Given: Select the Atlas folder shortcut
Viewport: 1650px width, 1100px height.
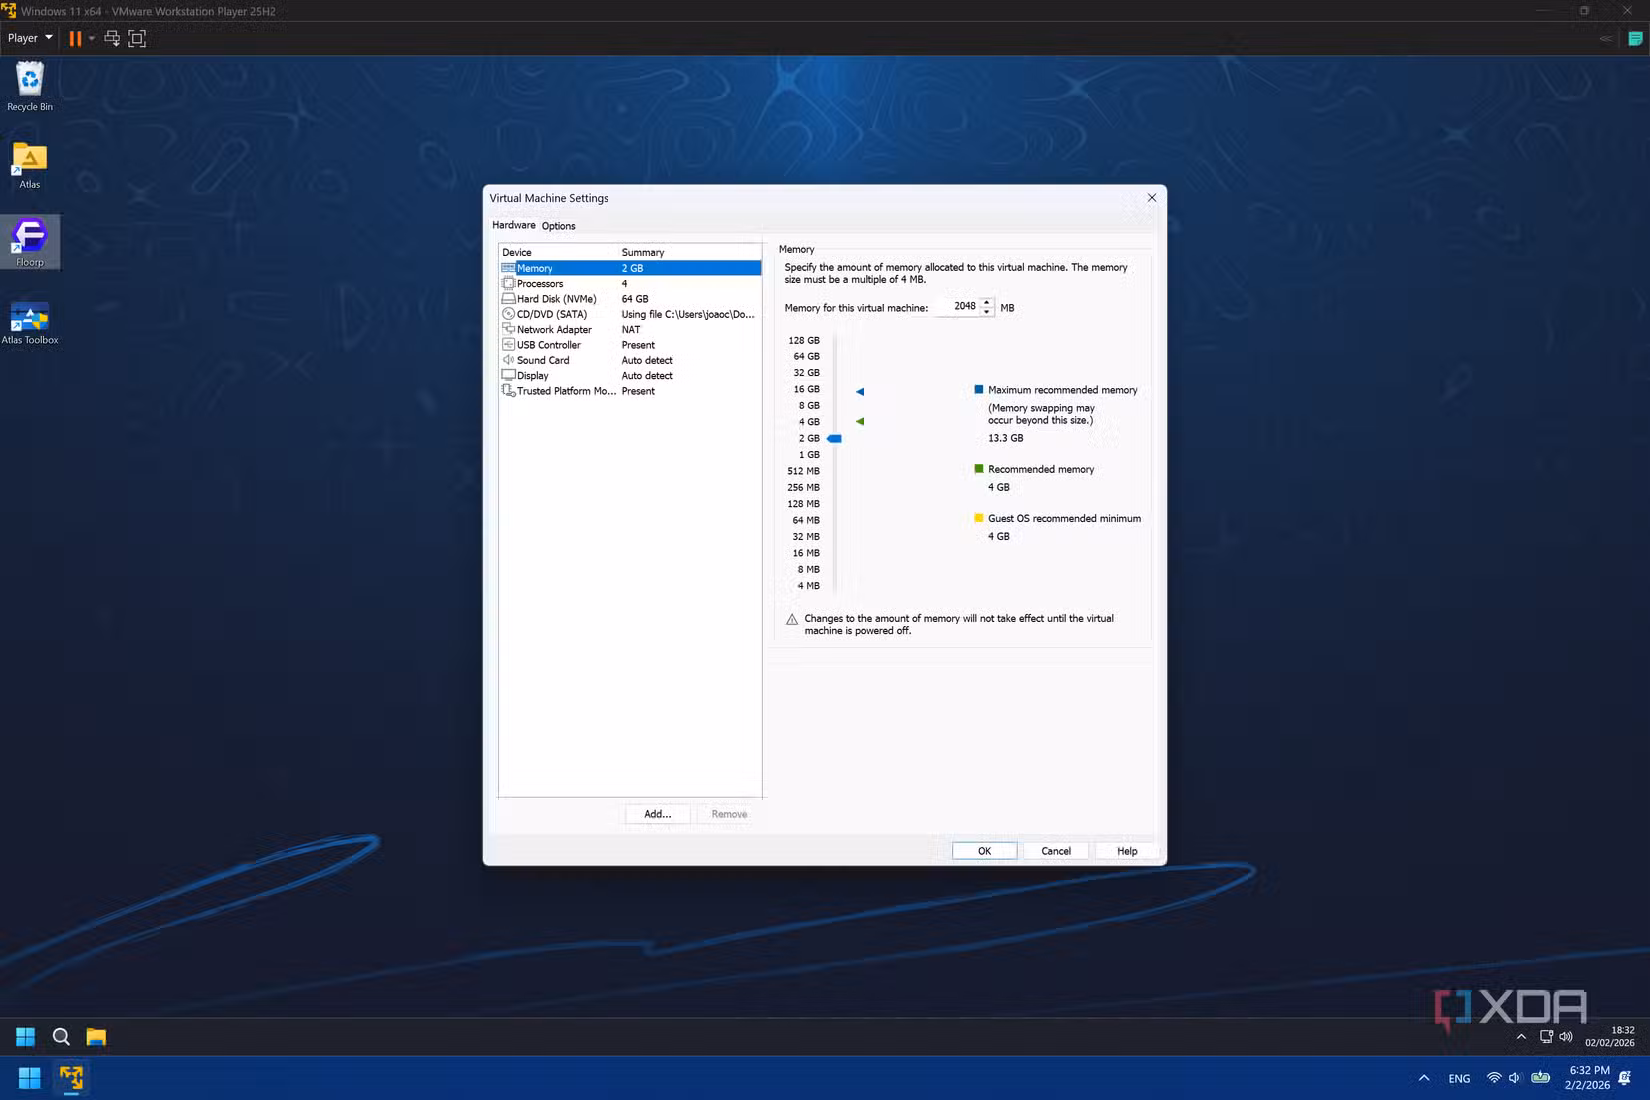Looking at the screenshot, I should tap(30, 165).
